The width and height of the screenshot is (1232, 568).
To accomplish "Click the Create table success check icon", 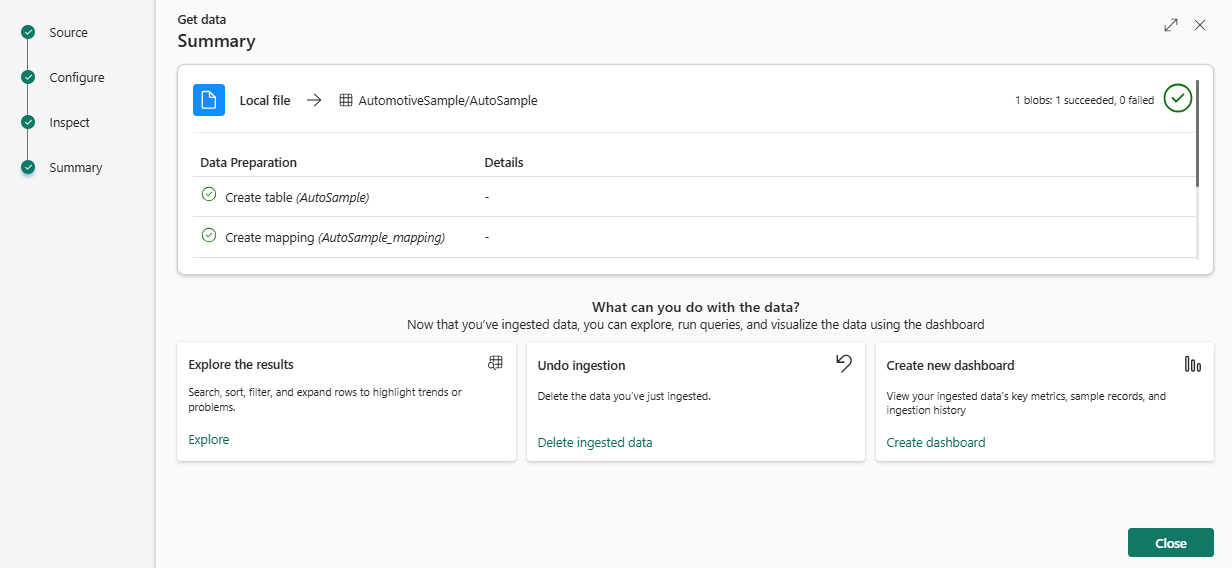I will 209,195.
